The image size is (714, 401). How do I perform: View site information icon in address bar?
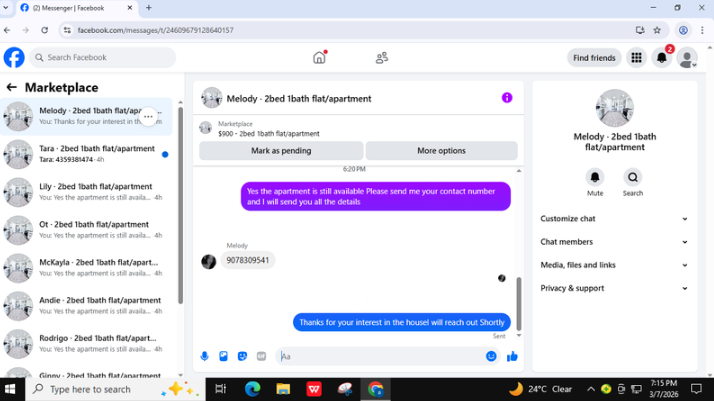(67, 30)
